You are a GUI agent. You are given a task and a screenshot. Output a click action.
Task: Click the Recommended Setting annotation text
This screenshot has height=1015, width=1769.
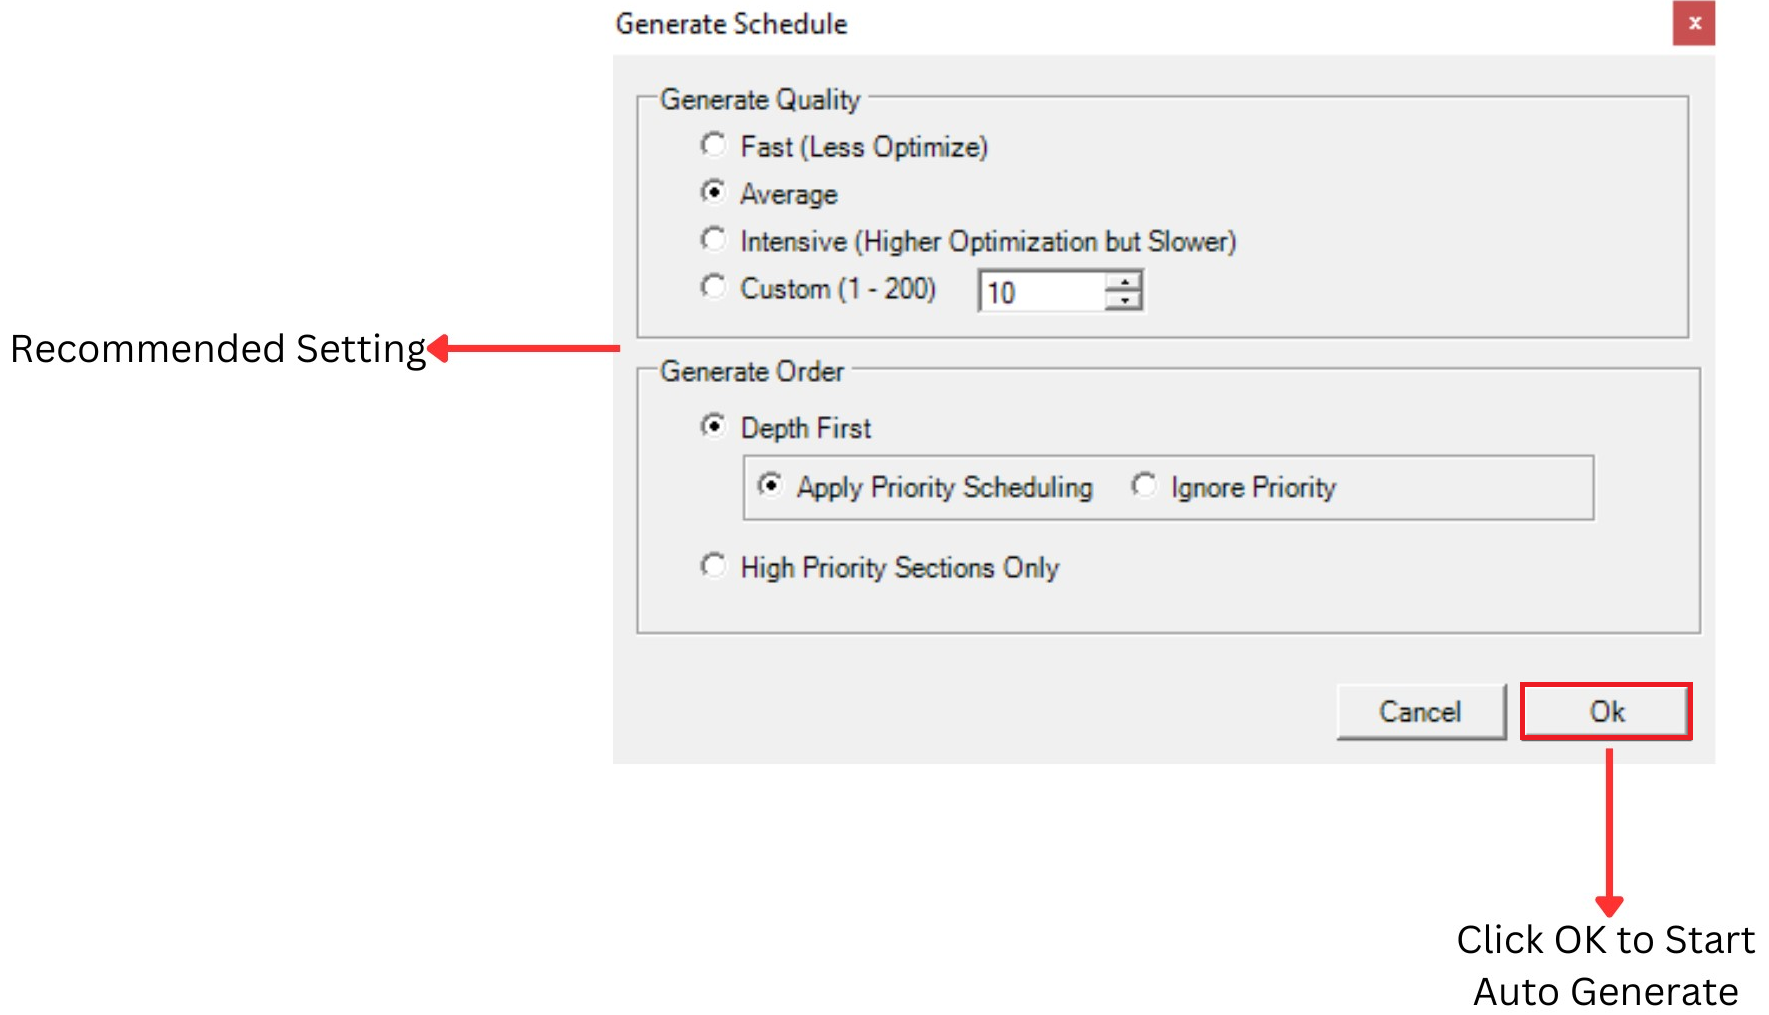click(218, 349)
